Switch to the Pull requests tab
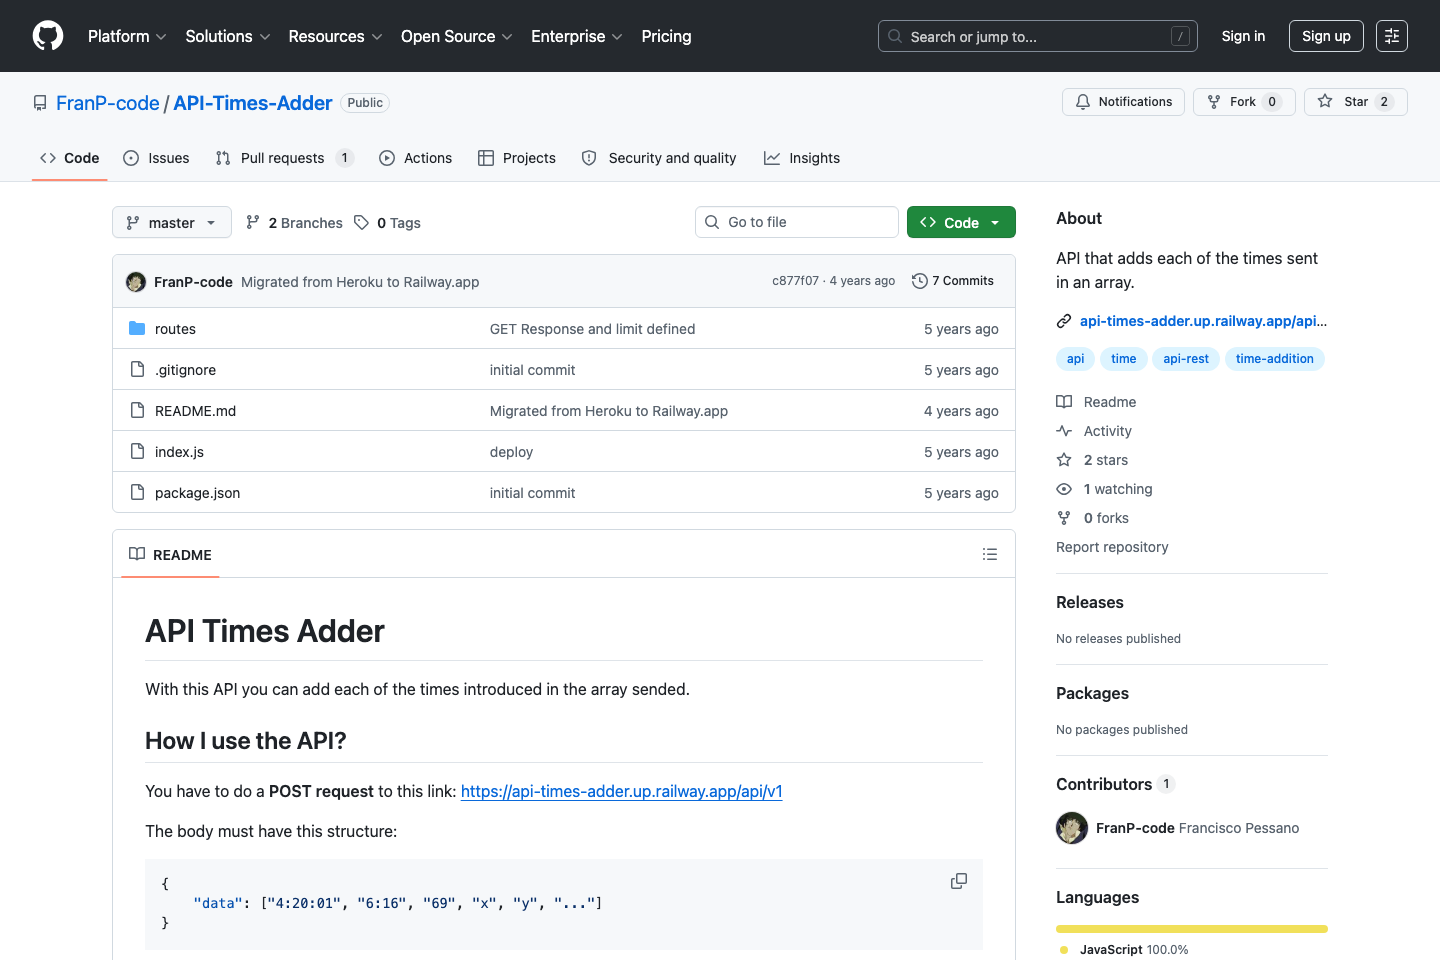1440x960 pixels. [x=283, y=157]
